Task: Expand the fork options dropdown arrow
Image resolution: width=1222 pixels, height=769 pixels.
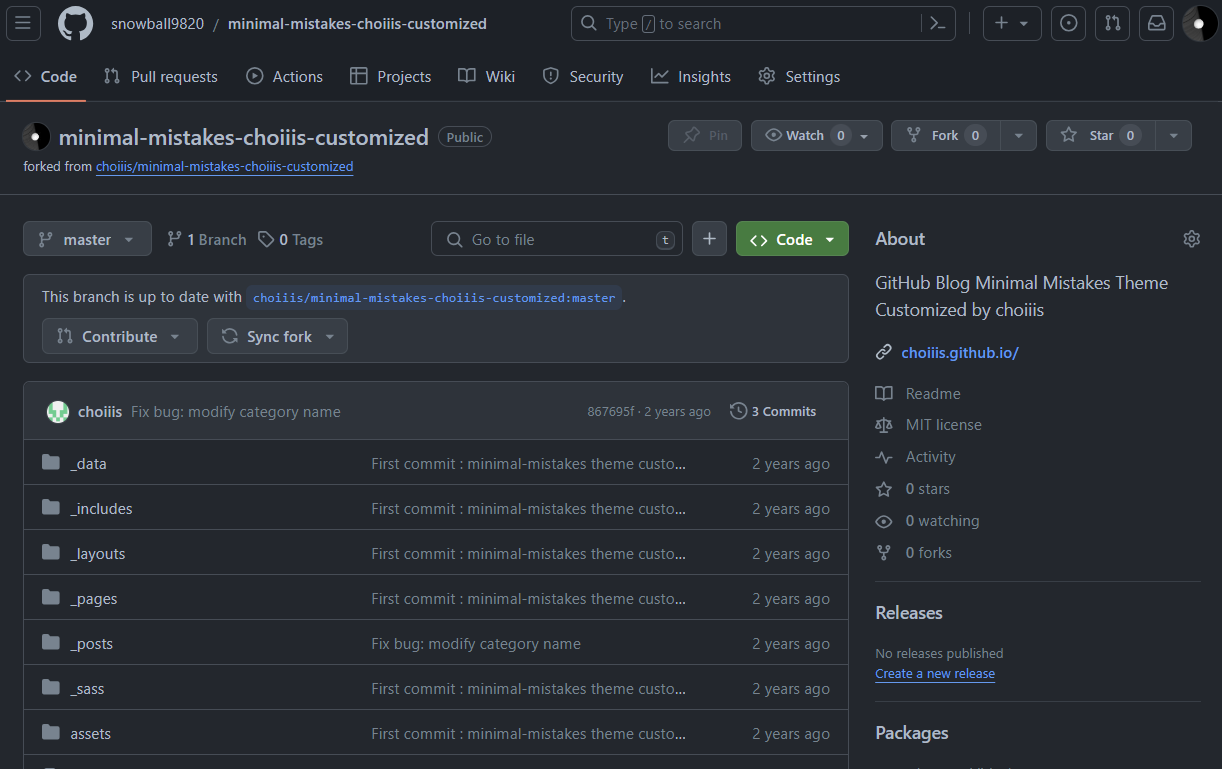Action: (1018, 136)
